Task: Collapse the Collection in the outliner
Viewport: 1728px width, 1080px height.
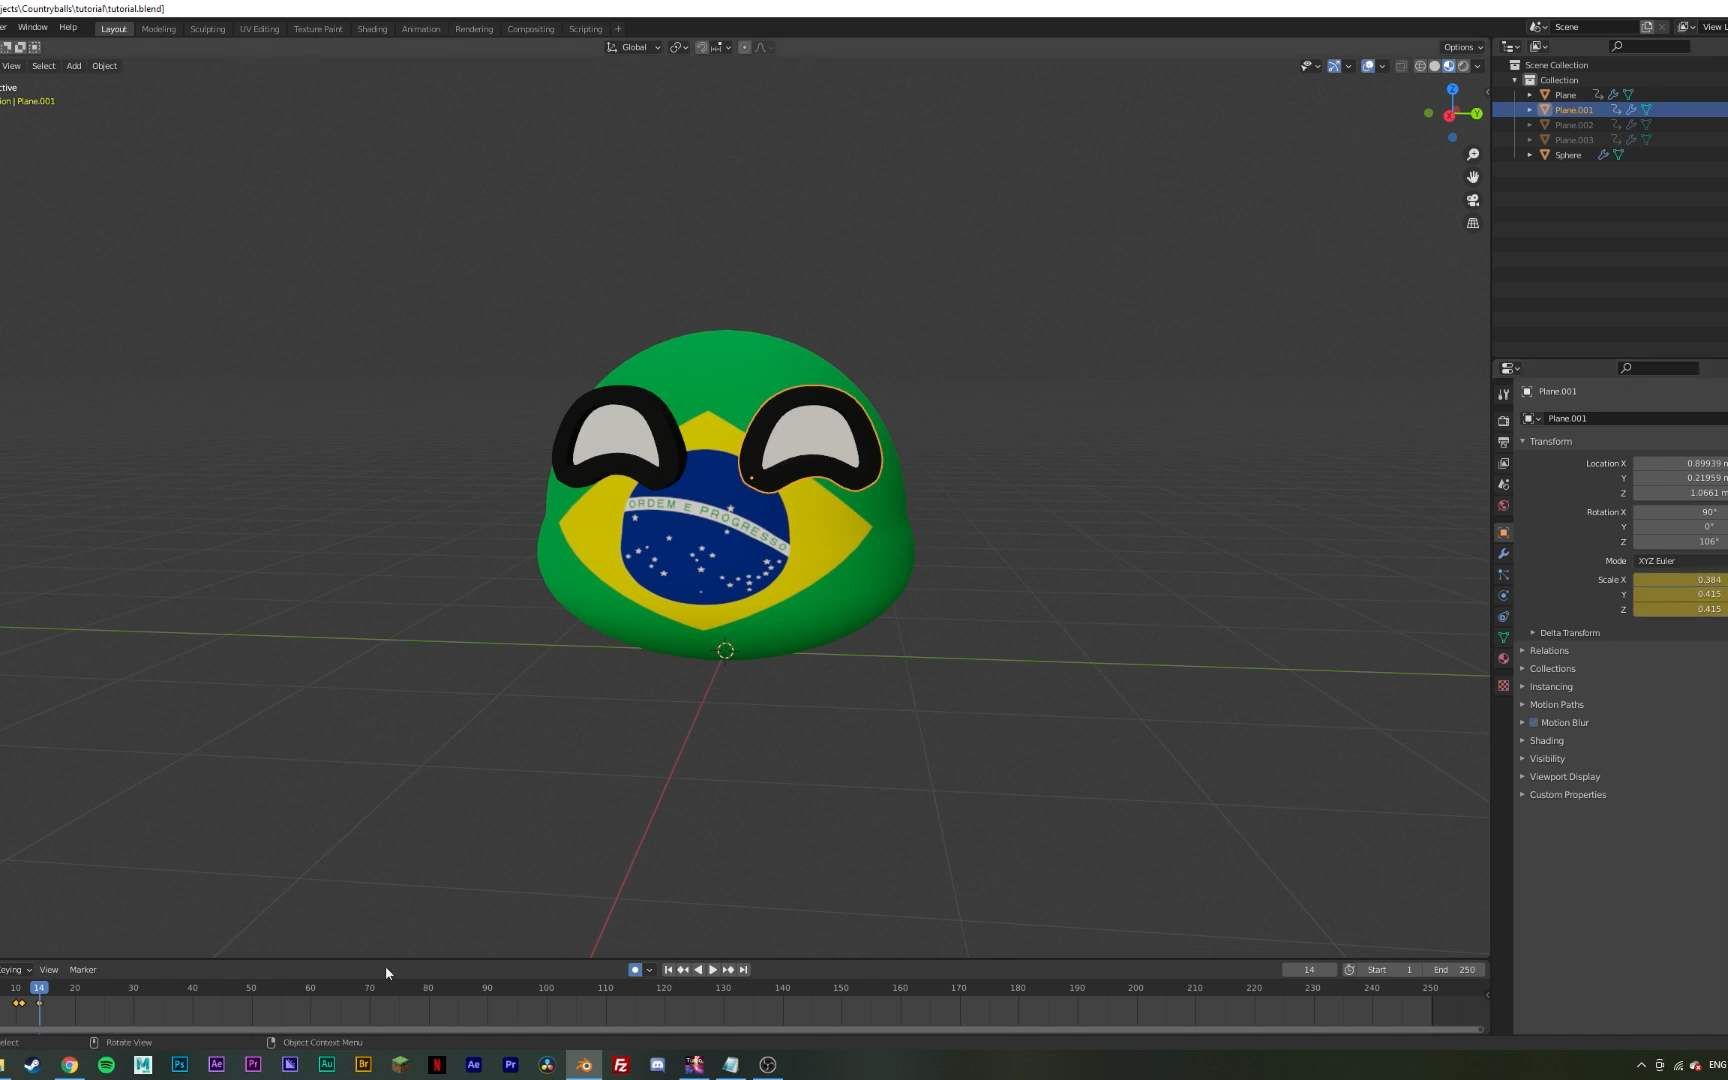Action: (x=1514, y=80)
